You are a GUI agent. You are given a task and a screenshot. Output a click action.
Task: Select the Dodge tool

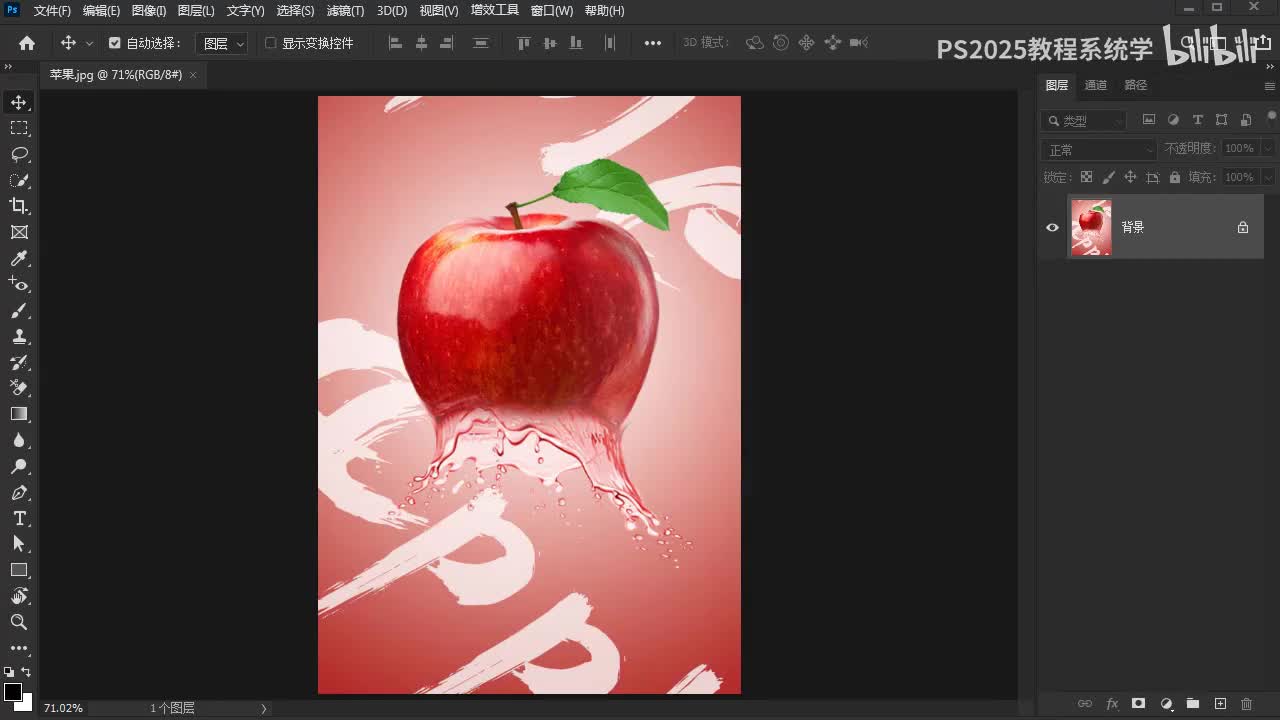point(19,466)
